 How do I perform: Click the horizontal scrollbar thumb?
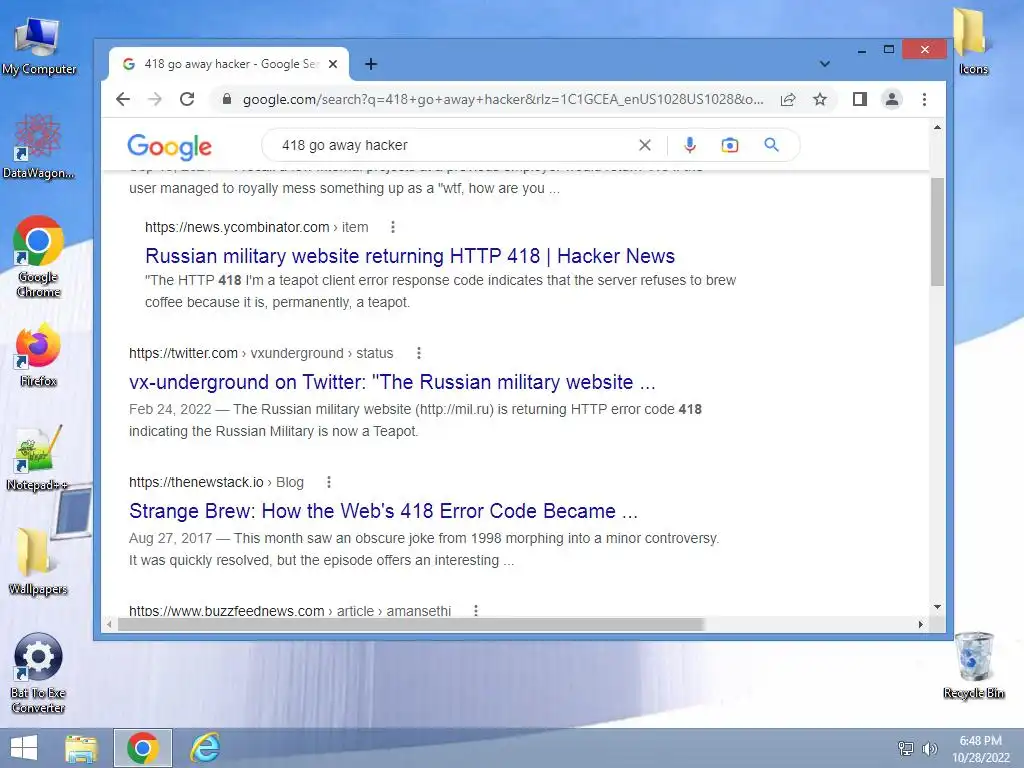coord(410,624)
